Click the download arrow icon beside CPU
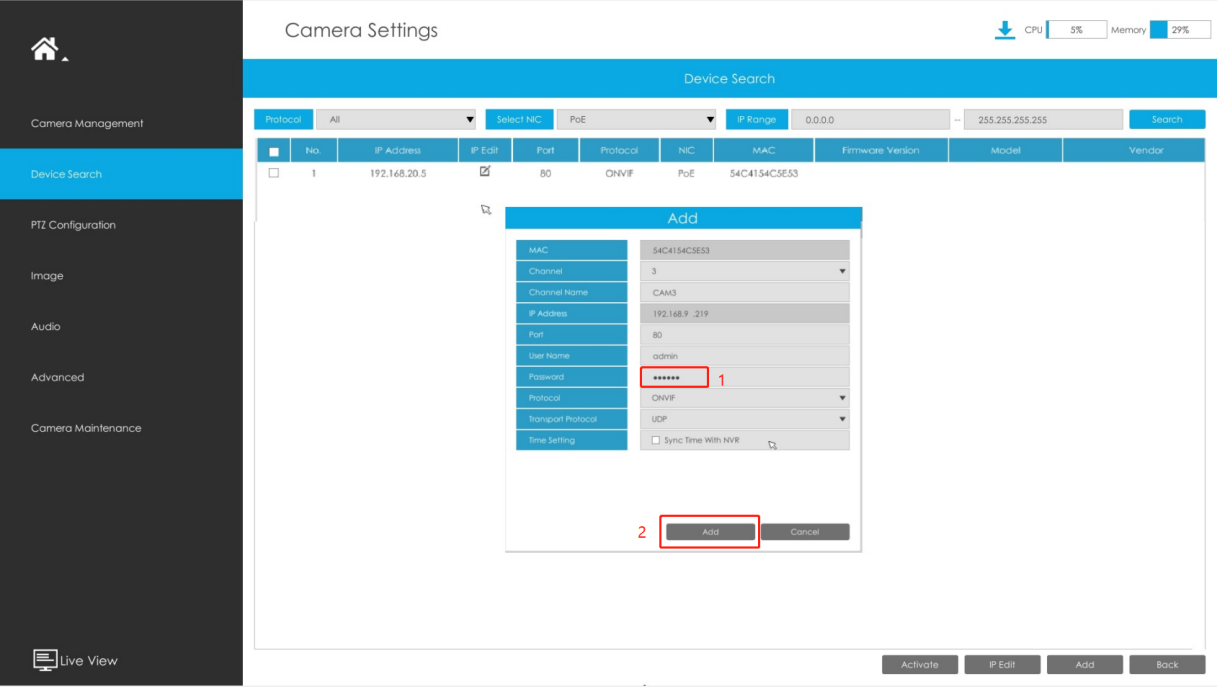Viewport: 1217px width, 687px height. pos(1004,30)
